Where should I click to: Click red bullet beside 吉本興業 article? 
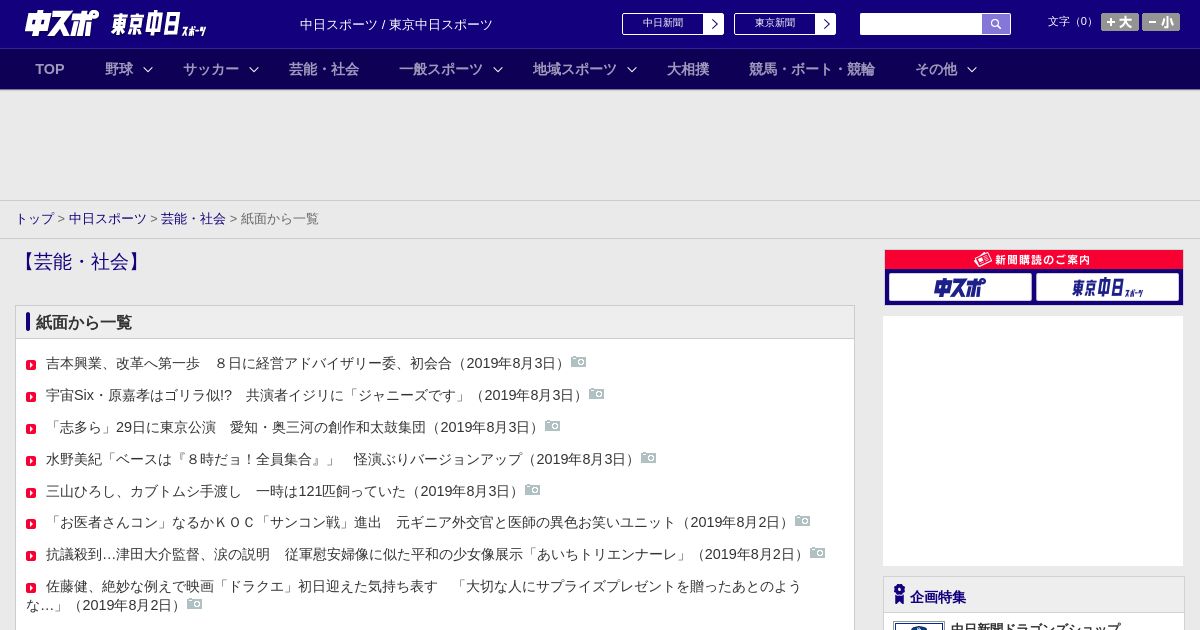click(31, 365)
